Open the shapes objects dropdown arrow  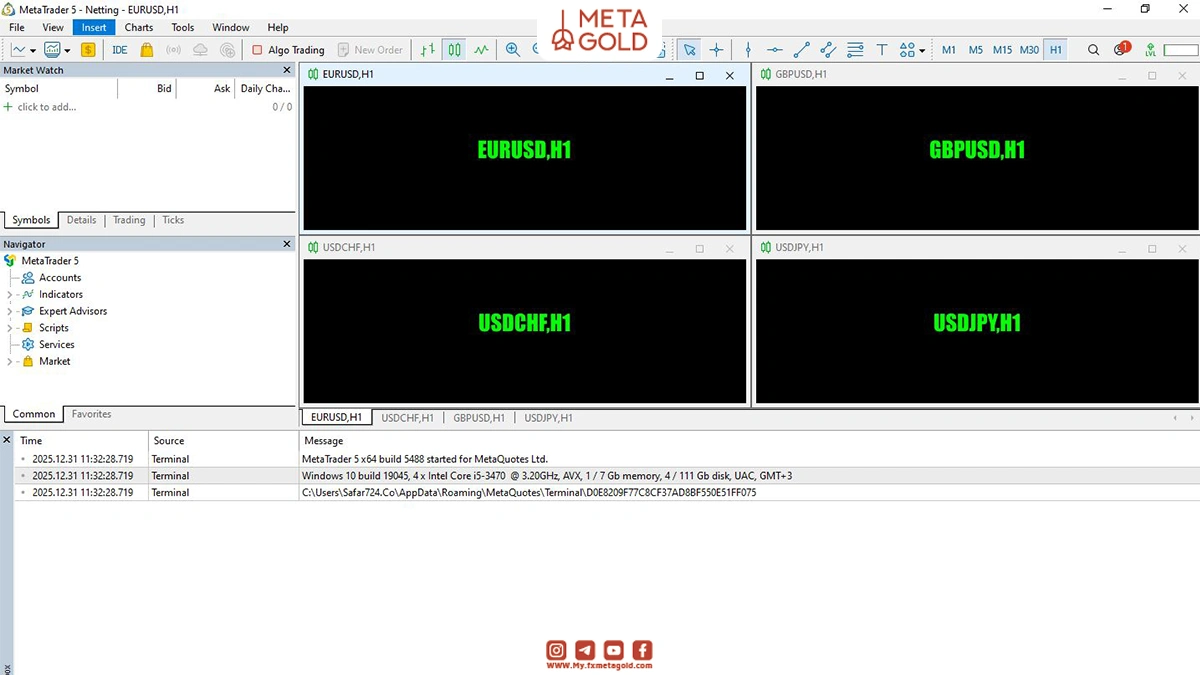pos(922,50)
